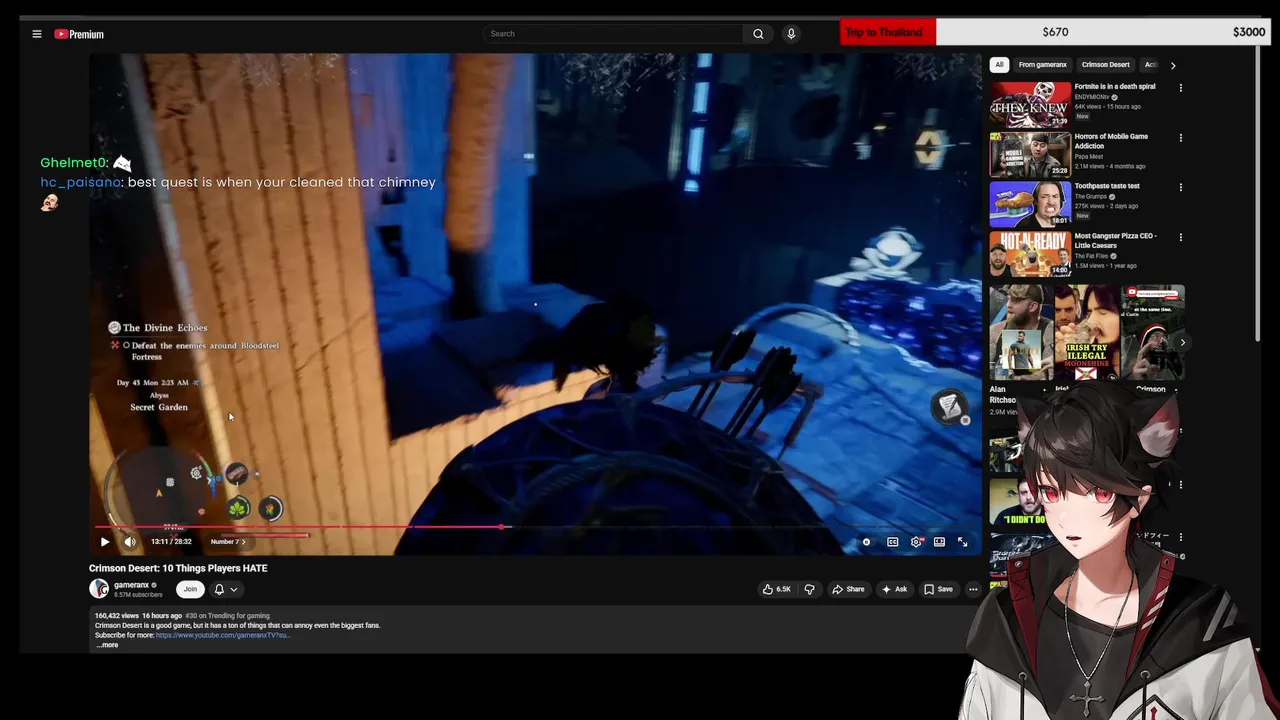
Task: Select the 'From gameranx' filter chip
Action: [x=1042, y=65]
